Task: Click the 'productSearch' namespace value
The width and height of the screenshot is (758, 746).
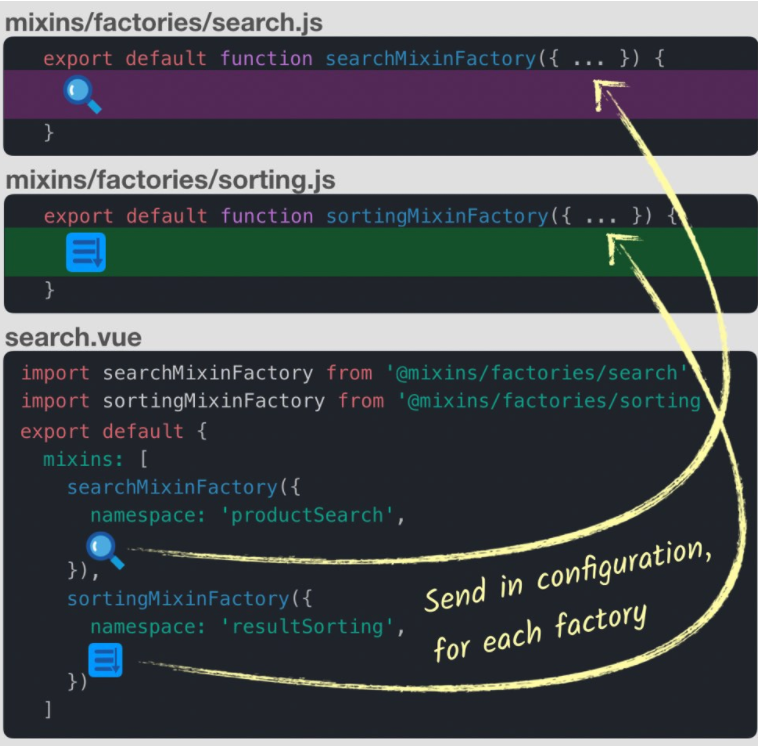Action: point(307,515)
